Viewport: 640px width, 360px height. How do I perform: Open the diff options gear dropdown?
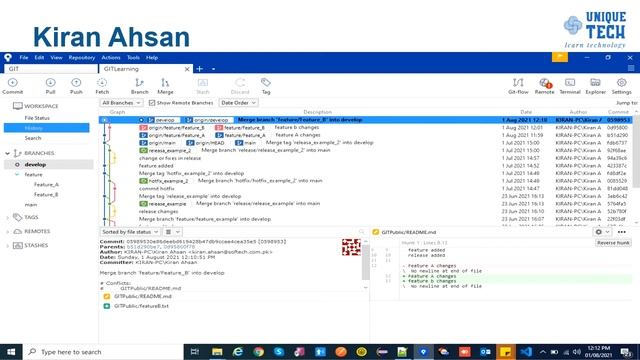(x=602, y=232)
